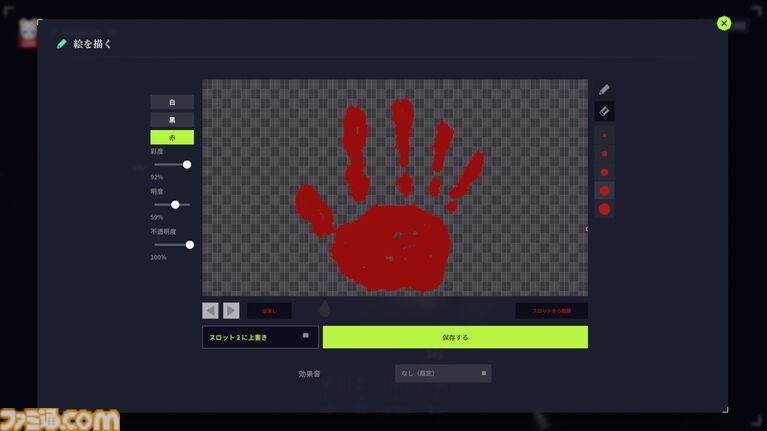Click the 100% opacity value text
Image resolution: width=767 pixels, height=431 pixels.
click(x=158, y=257)
